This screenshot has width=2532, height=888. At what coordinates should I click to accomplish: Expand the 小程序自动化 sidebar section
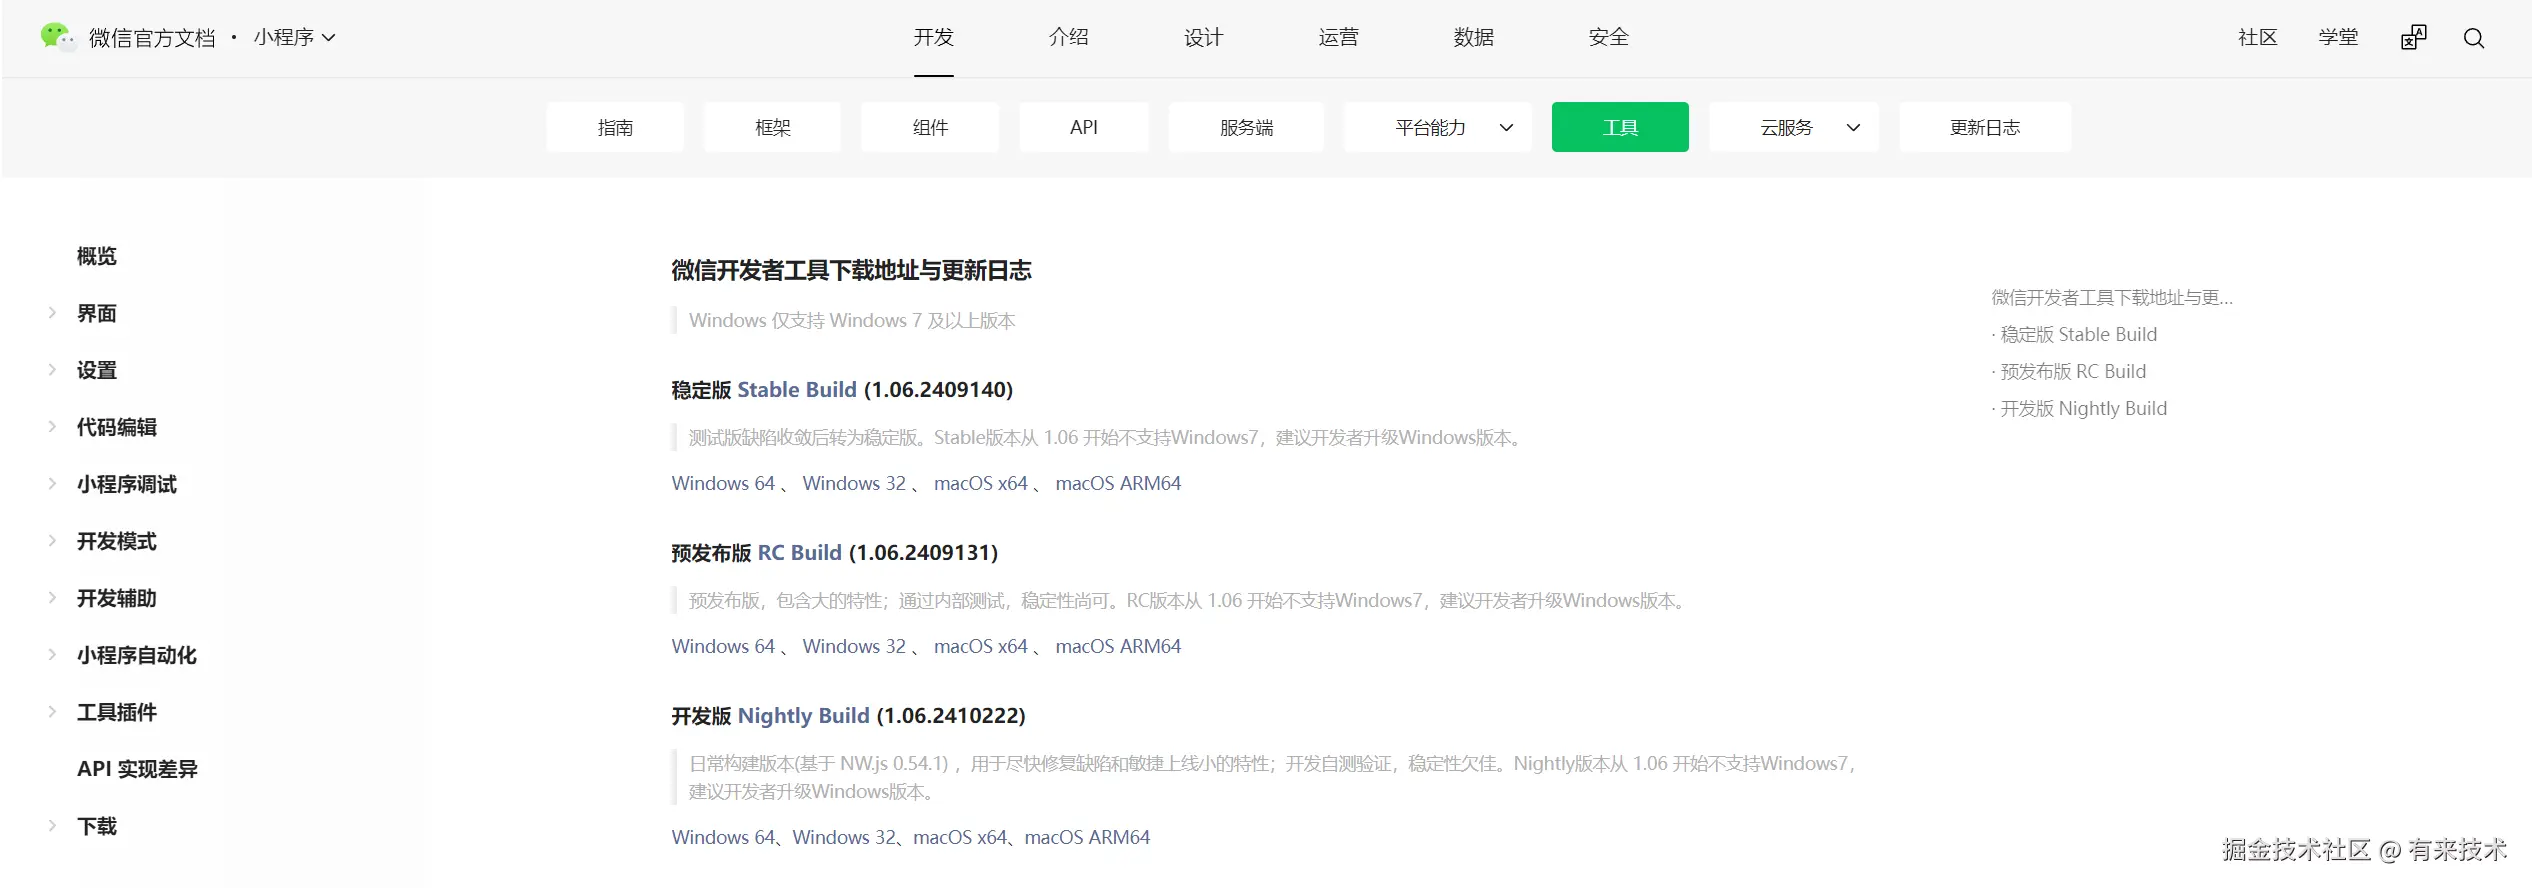point(52,655)
